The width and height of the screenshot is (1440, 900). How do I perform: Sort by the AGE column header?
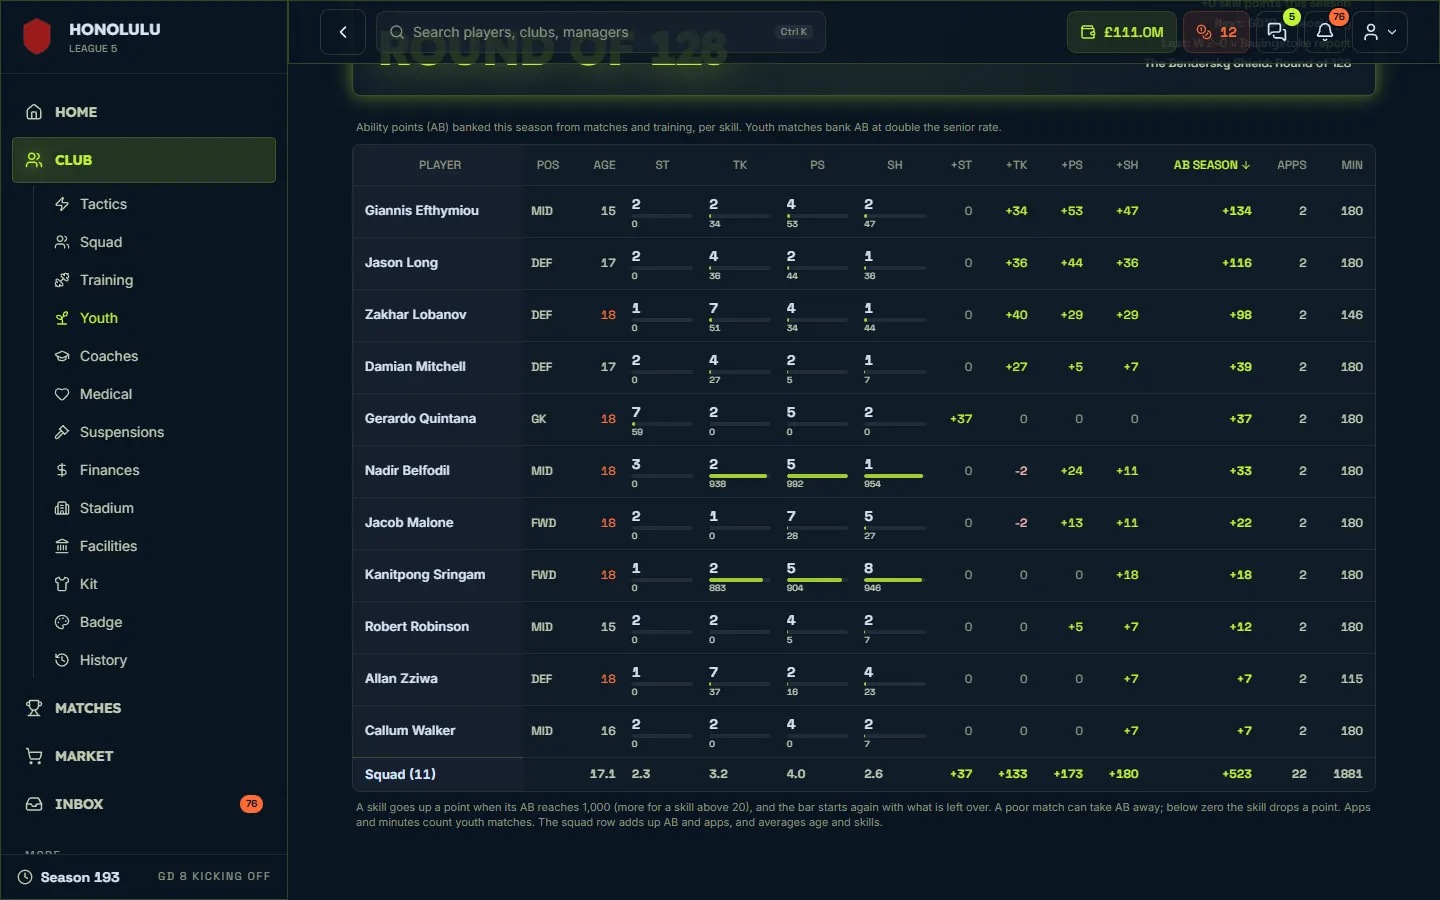coord(604,165)
